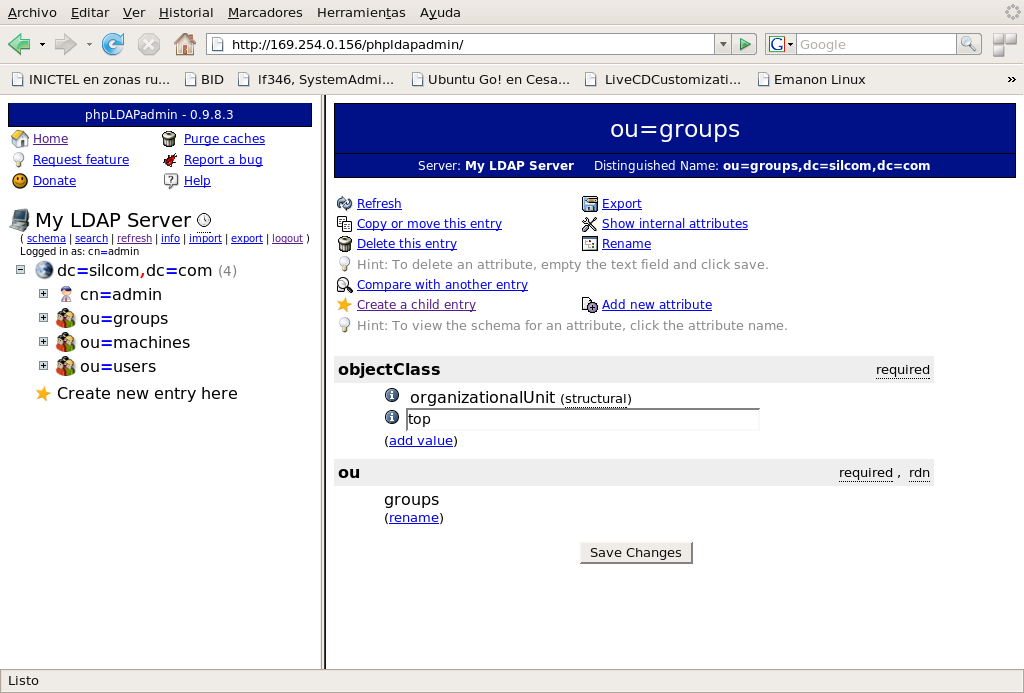Click the browser home icon
The width and height of the screenshot is (1024, 693).
click(184, 44)
